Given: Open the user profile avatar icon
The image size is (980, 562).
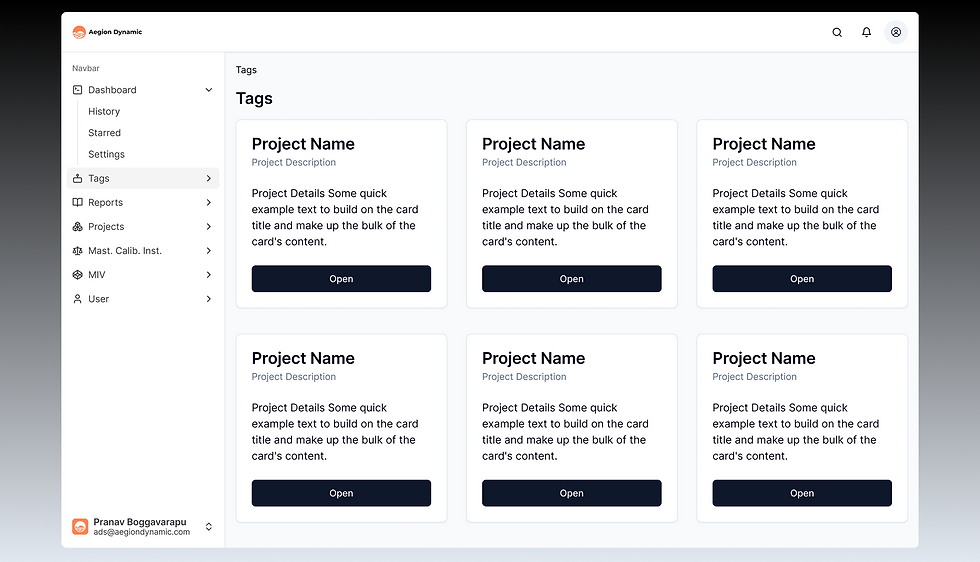Looking at the screenshot, I should point(896,32).
